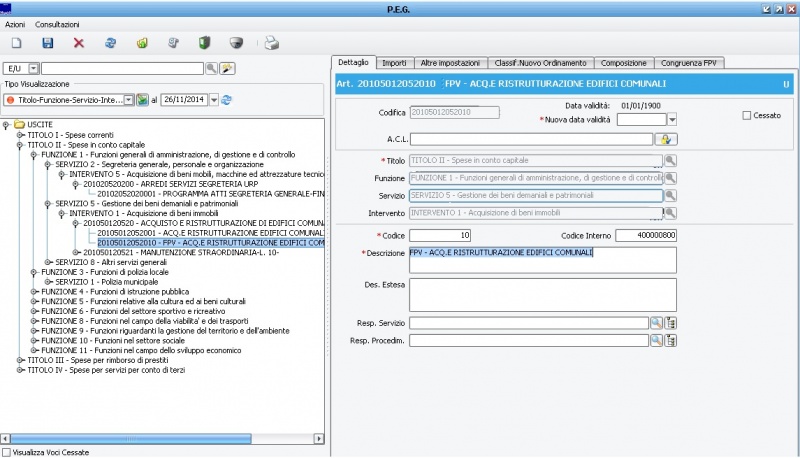Click search magnifier beside Titolo field

(x=671, y=160)
